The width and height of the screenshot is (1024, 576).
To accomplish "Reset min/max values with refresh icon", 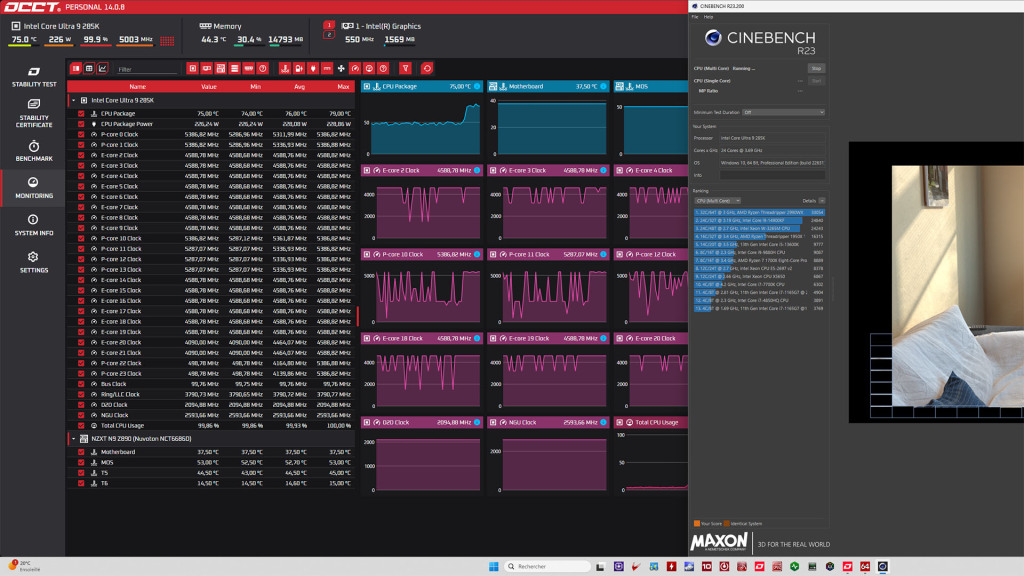I will (x=427, y=69).
